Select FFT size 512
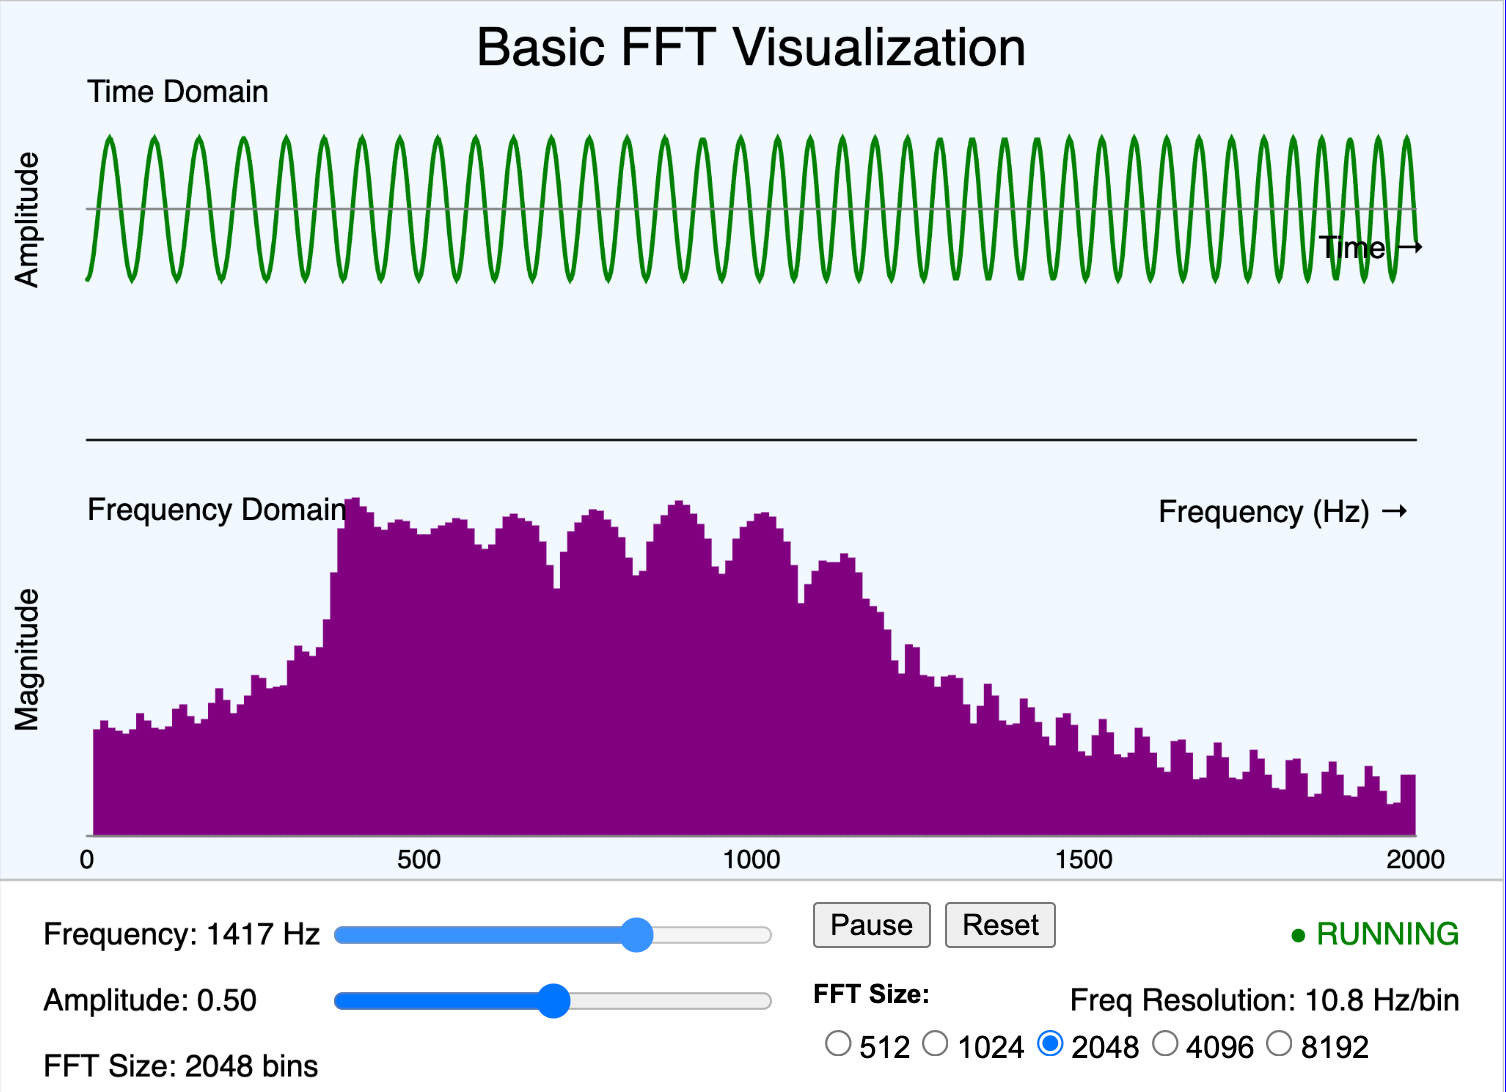 838,1043
